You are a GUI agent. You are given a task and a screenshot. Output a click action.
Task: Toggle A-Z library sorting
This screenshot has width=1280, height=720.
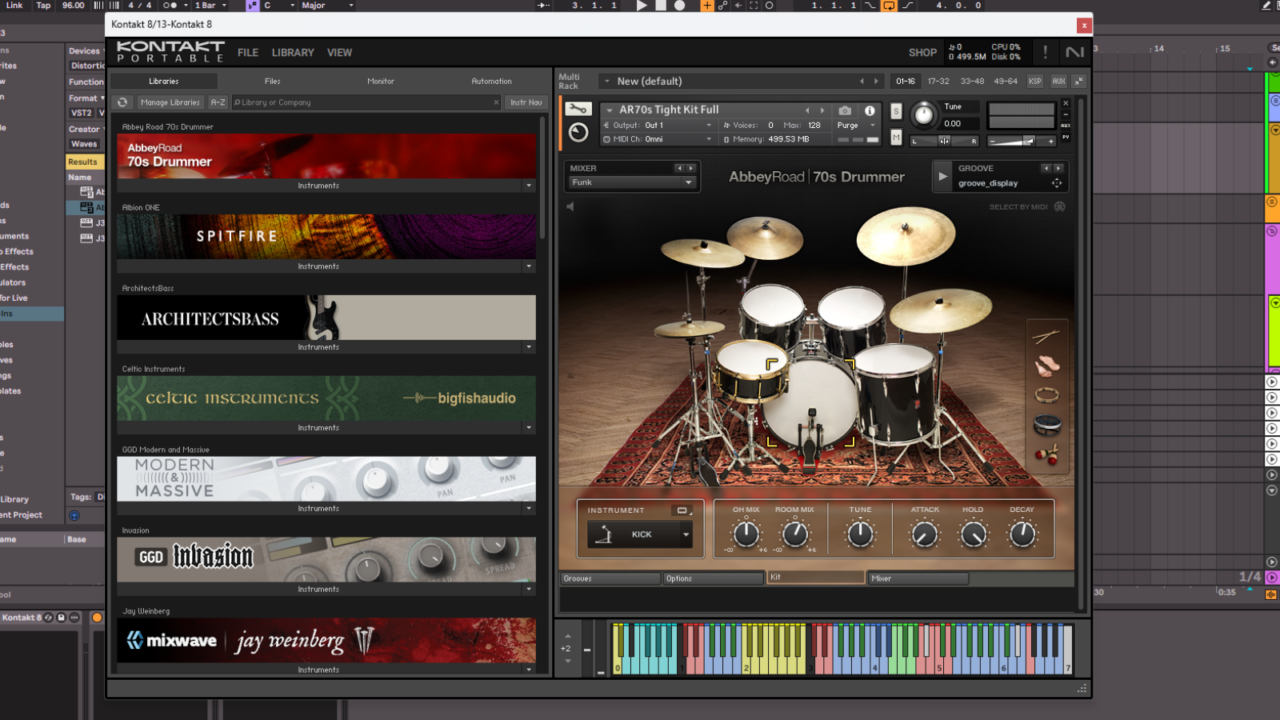217,102
